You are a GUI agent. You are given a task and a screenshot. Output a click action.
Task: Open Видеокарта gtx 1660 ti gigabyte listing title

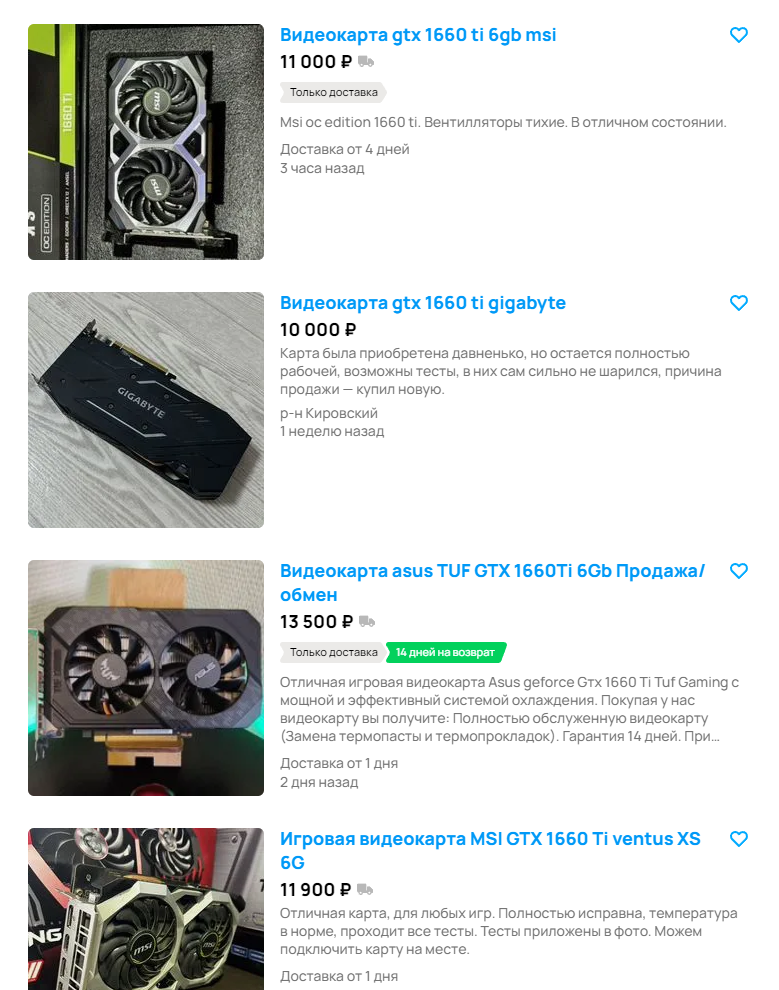(423, 303)
